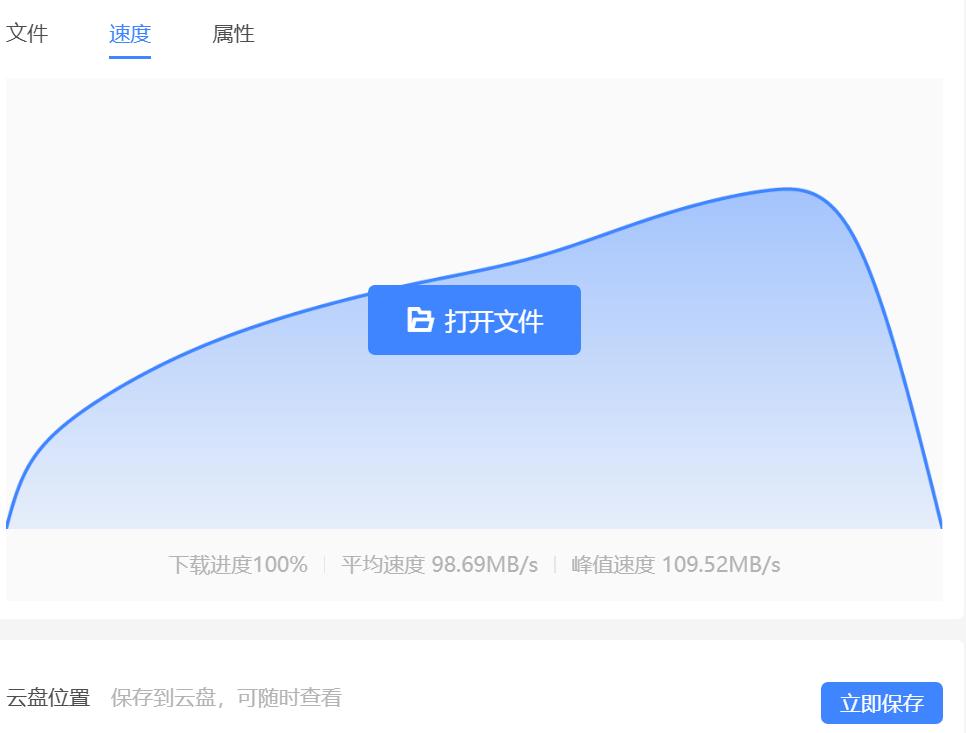The height and width of the screenshot is (733, 966).
Task: Click the gray statistics bar below the chart
Action: tap(480, 565)
